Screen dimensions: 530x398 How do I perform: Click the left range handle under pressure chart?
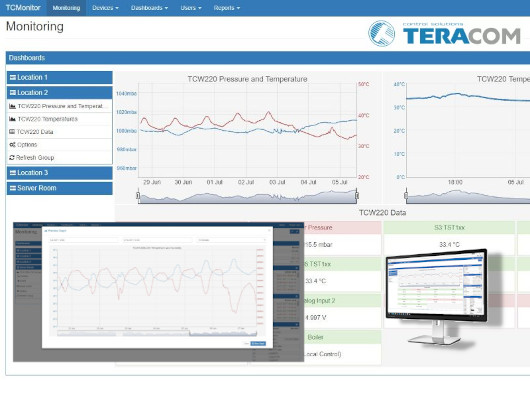138,195
